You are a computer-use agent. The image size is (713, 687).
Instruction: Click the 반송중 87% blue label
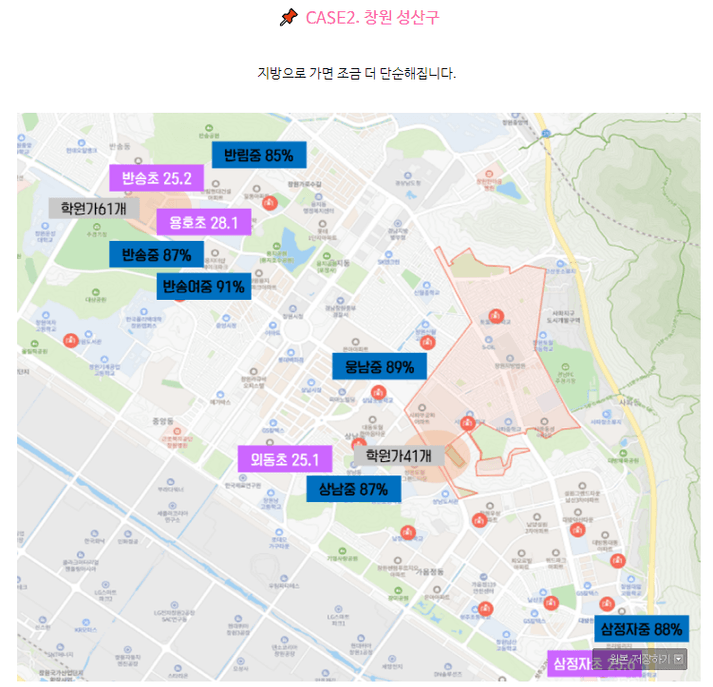(156, 254)
